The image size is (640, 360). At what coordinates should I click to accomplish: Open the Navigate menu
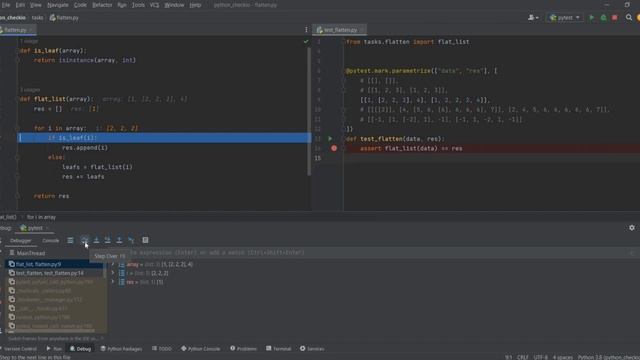pos(58,5)
